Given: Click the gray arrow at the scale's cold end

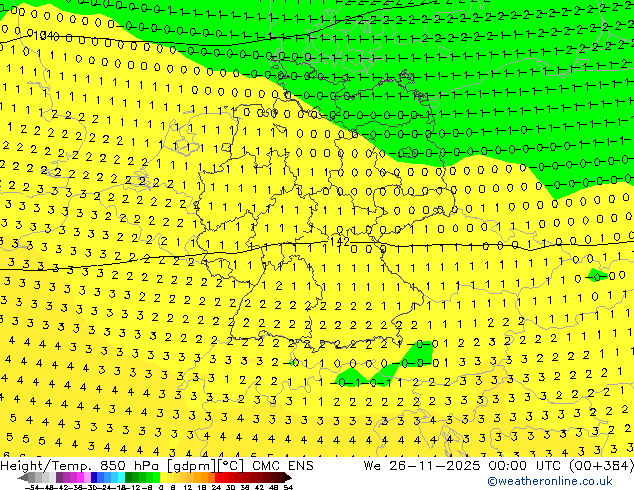Looking at the screenshot, I should pos(22,477).
